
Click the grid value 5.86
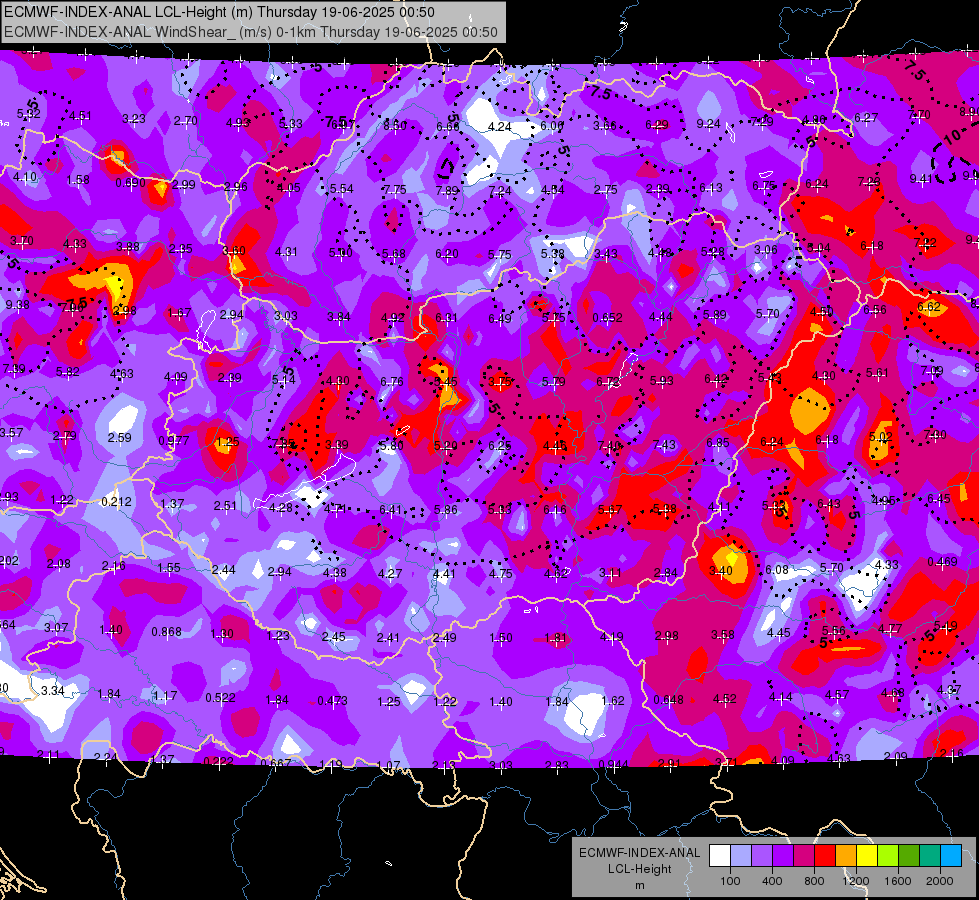[x=445, y=510]
